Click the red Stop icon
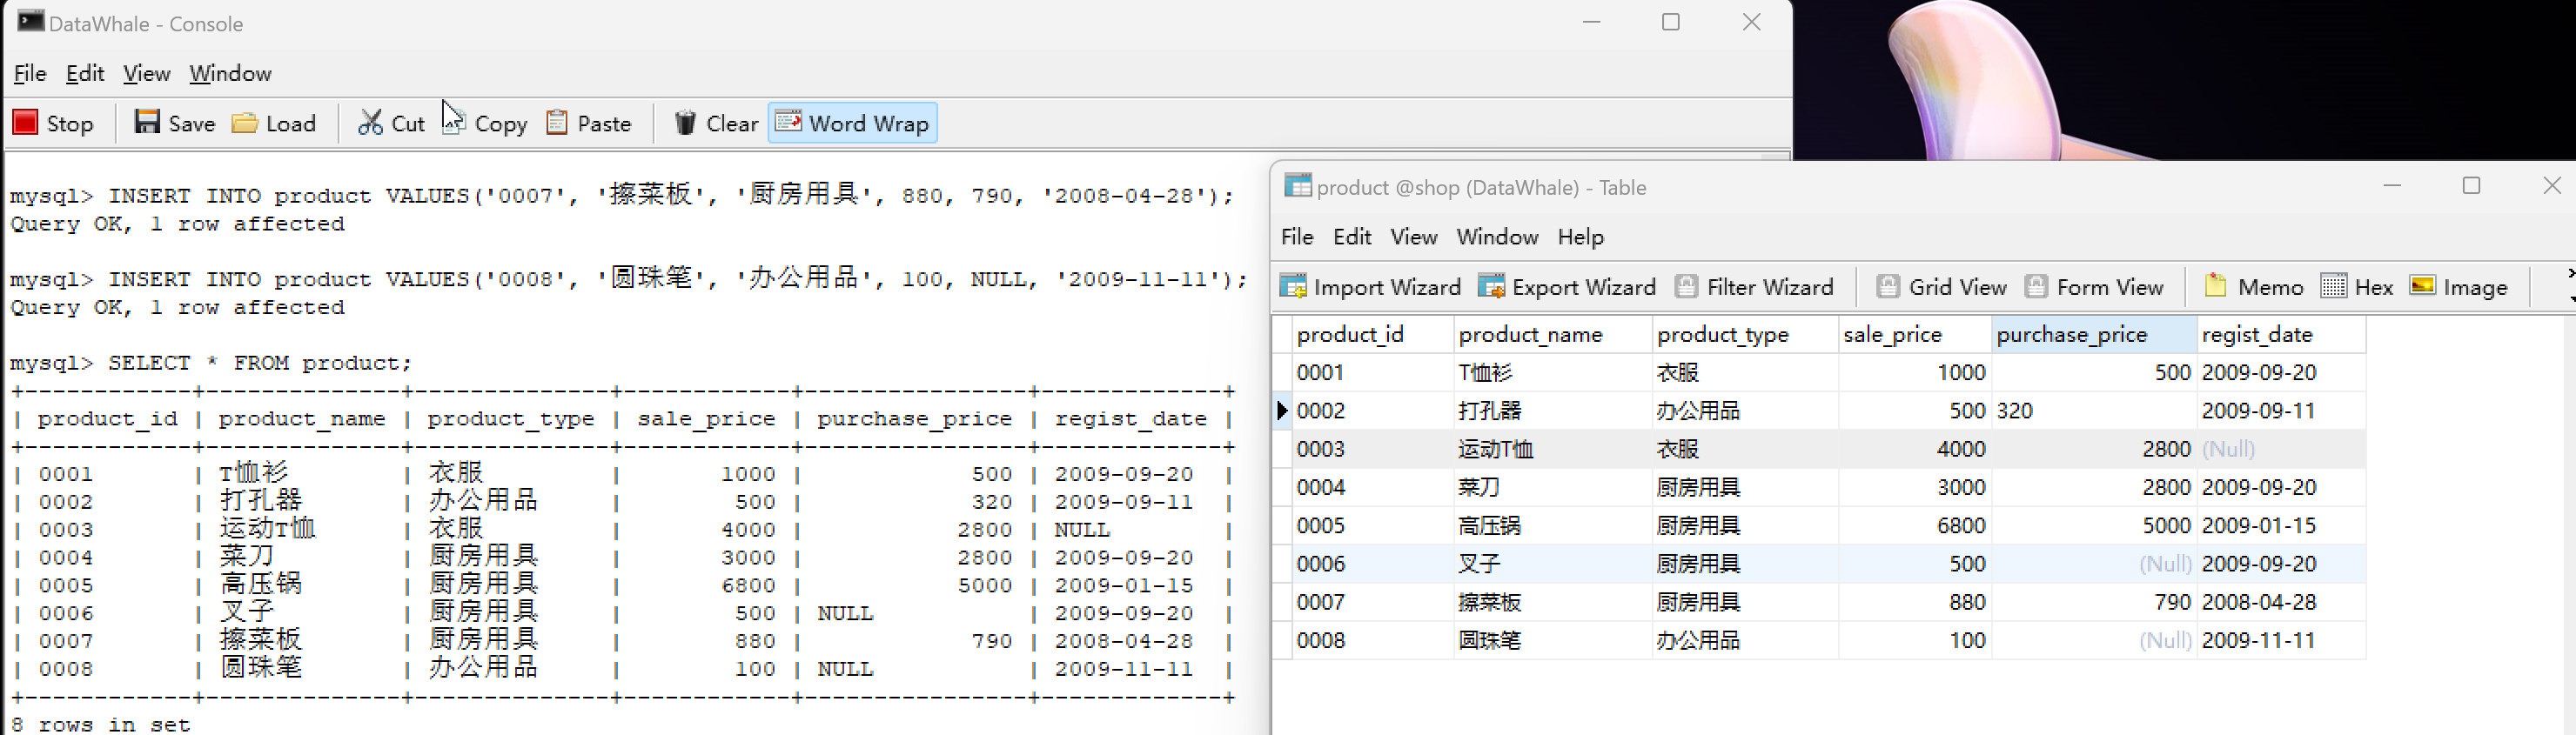 [x=26, y=123]
